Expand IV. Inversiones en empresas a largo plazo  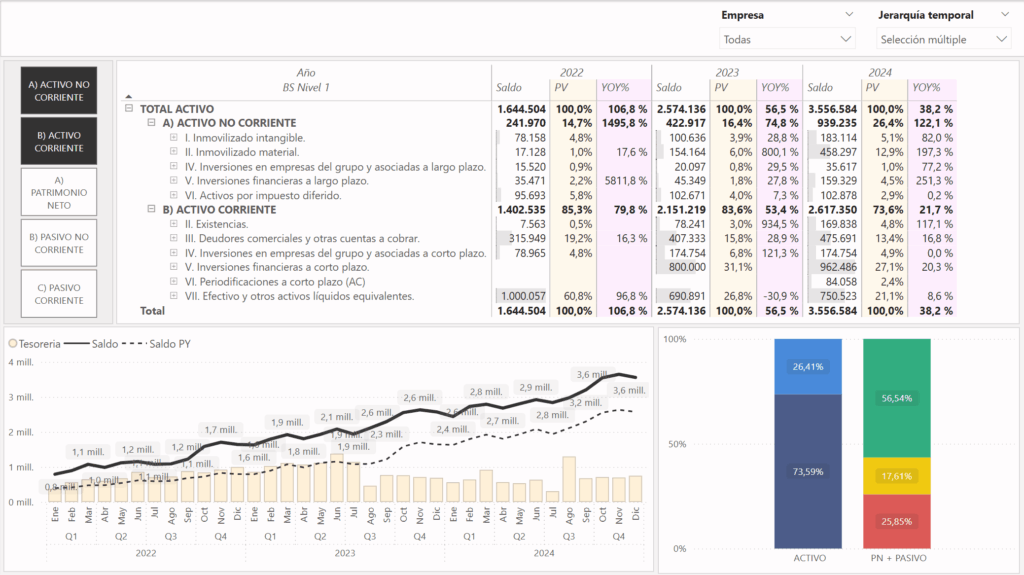tap(174, 166)
